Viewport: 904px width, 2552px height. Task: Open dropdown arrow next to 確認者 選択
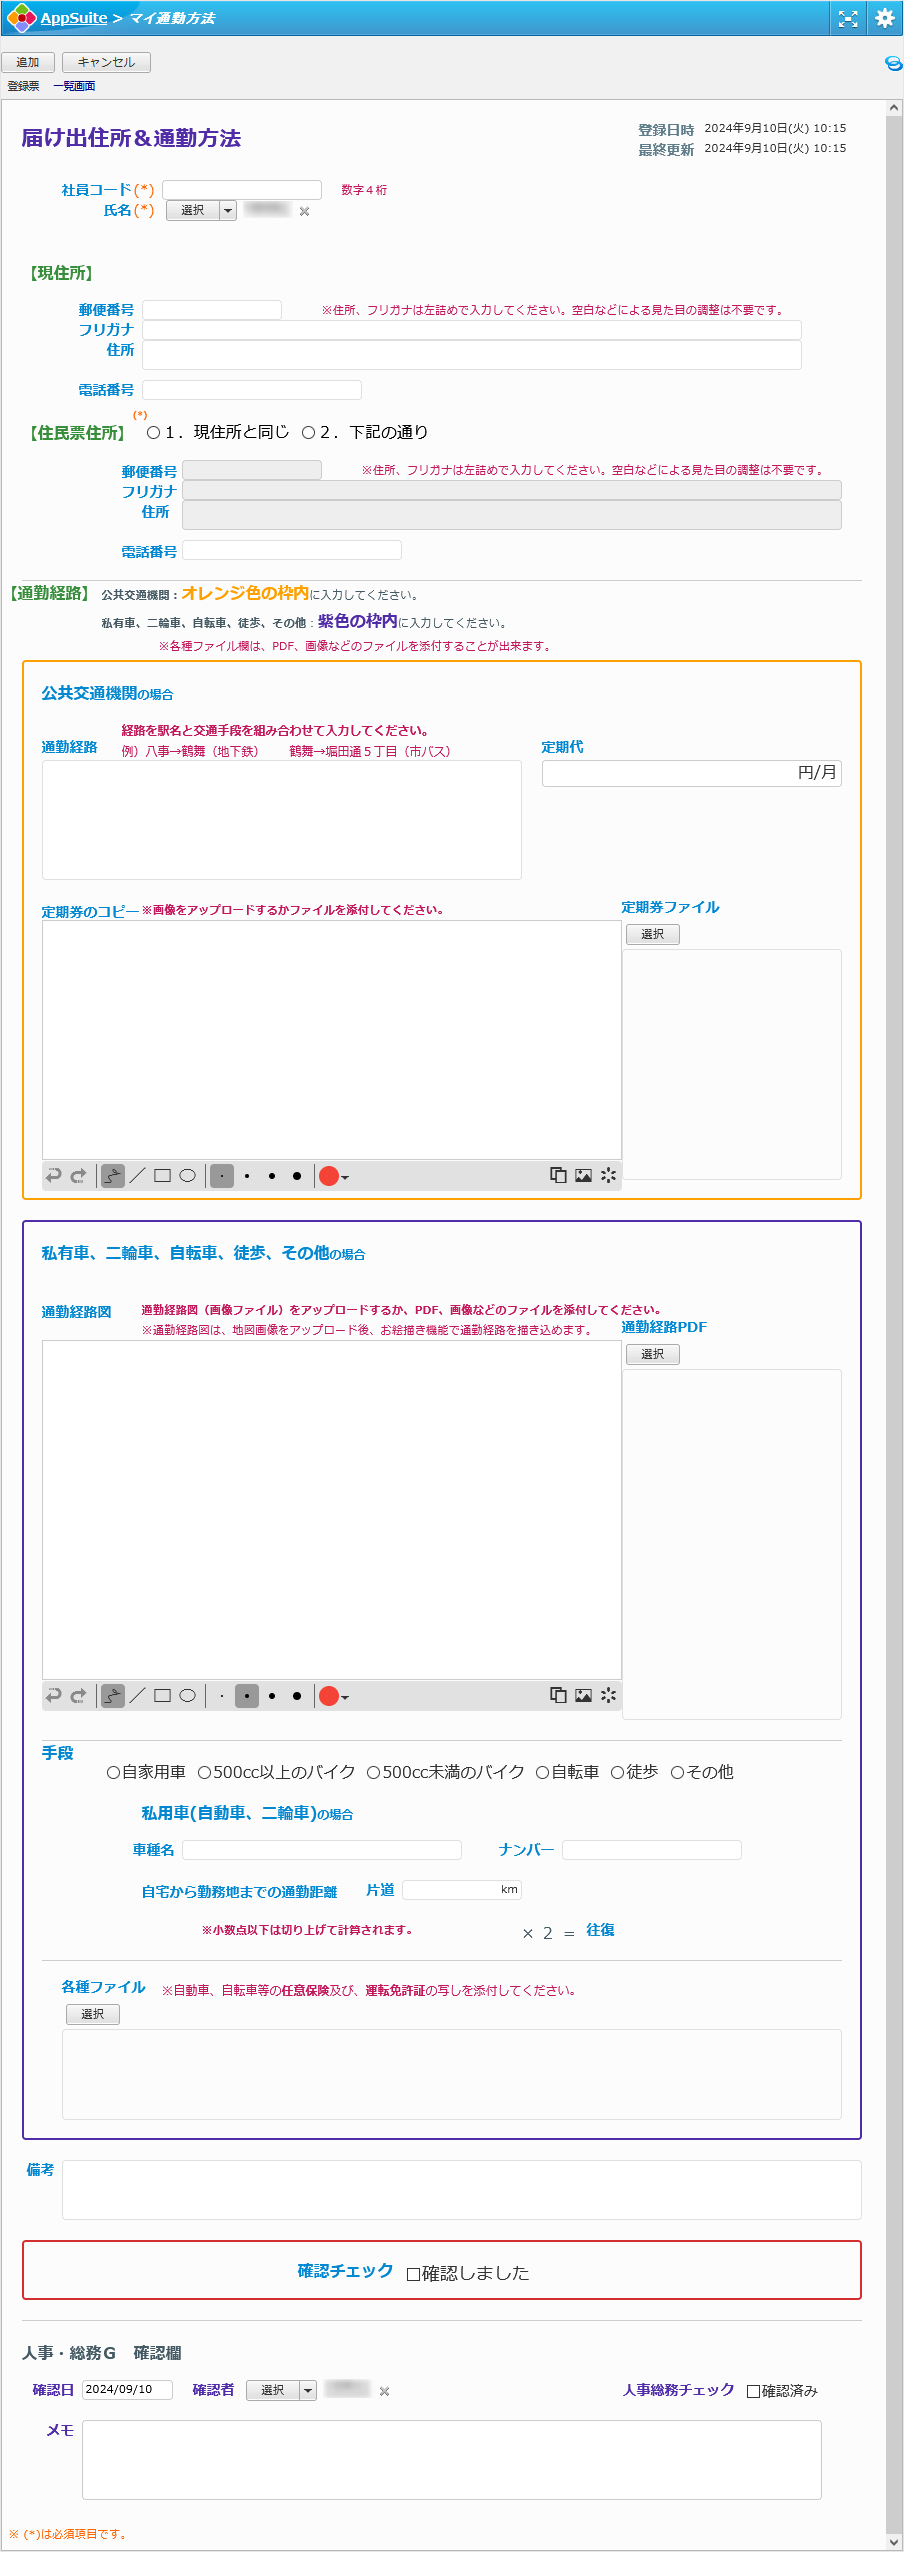[x=308, y=2390]
